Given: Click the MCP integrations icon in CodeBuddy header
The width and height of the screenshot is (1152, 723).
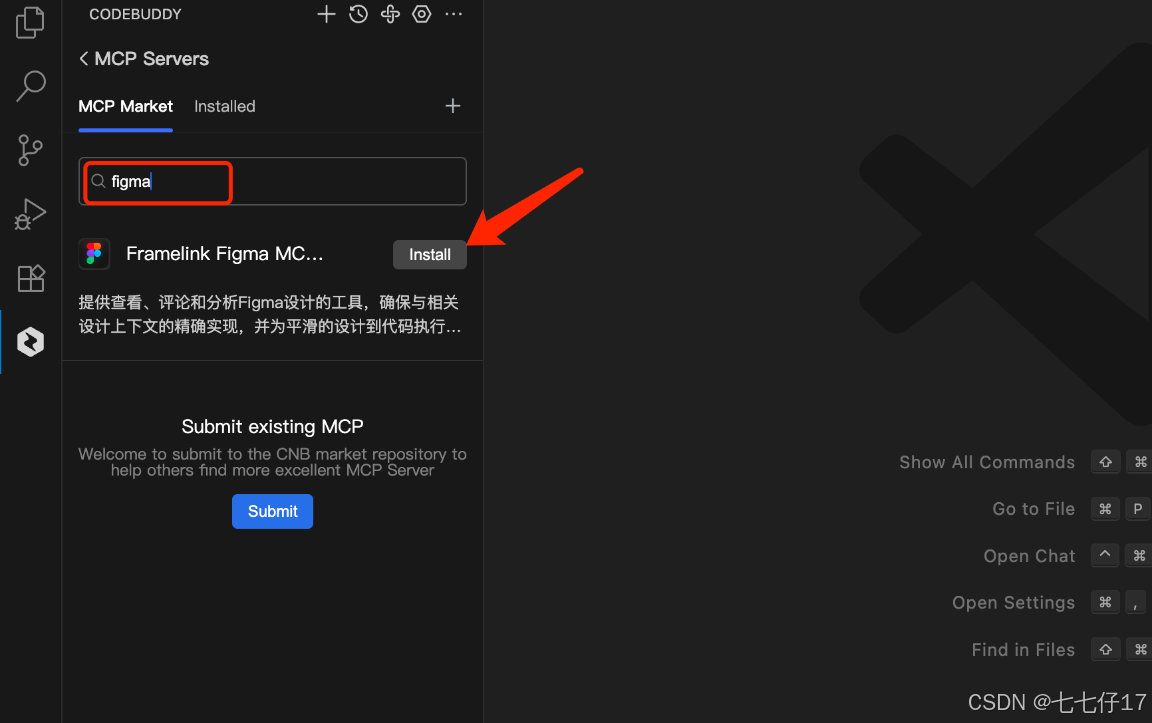Looking at the screenshot, I should pos(390,14).
